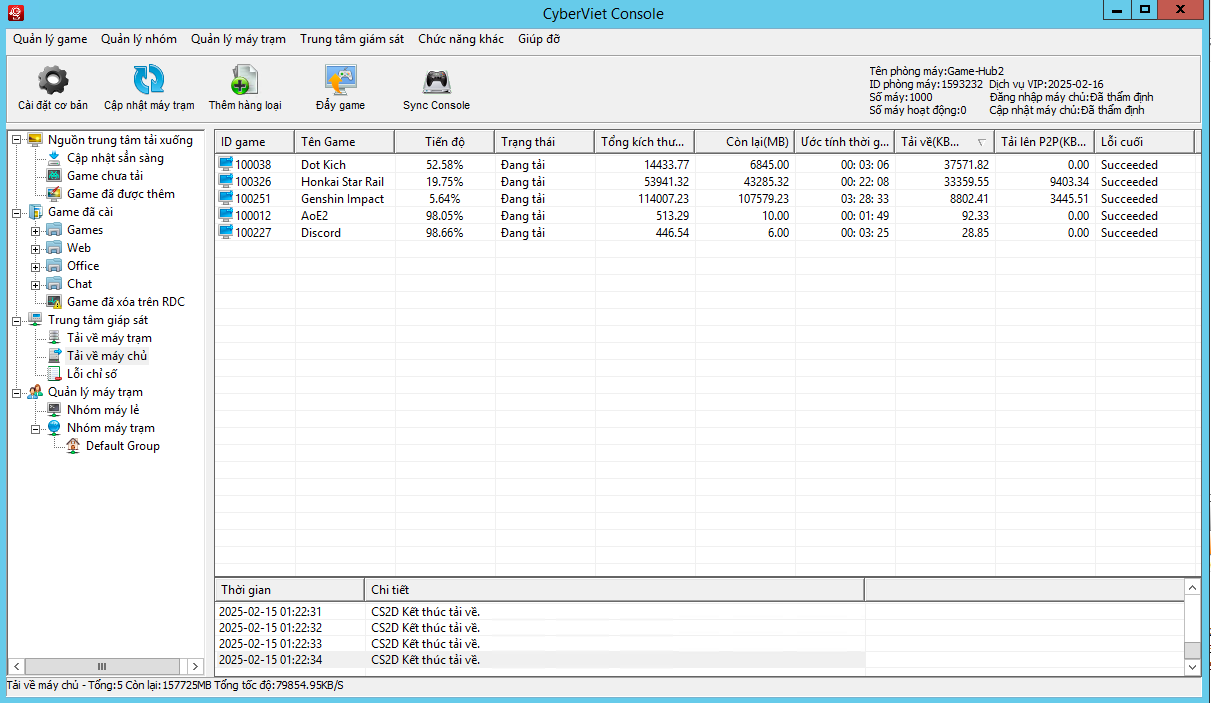Viewport: 1211px width, 703px height.
Task: Select the Genshin Impact row icon
Action: click(x=226, y=199)
